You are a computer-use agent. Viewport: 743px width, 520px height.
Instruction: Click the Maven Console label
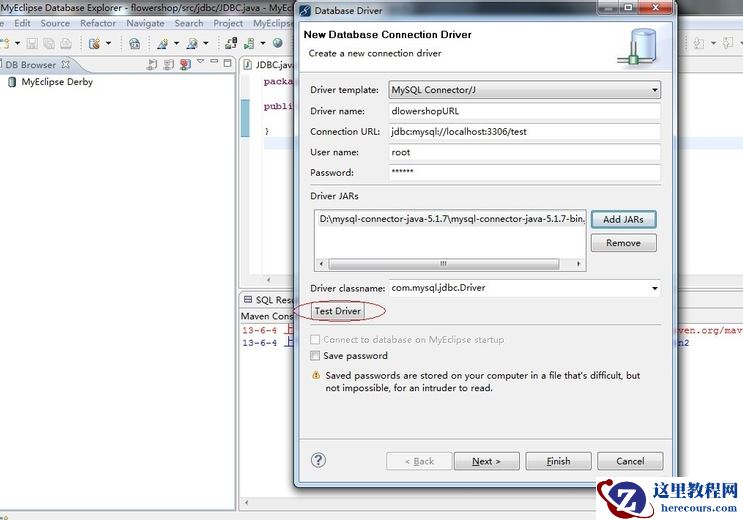tap(267, 316)
